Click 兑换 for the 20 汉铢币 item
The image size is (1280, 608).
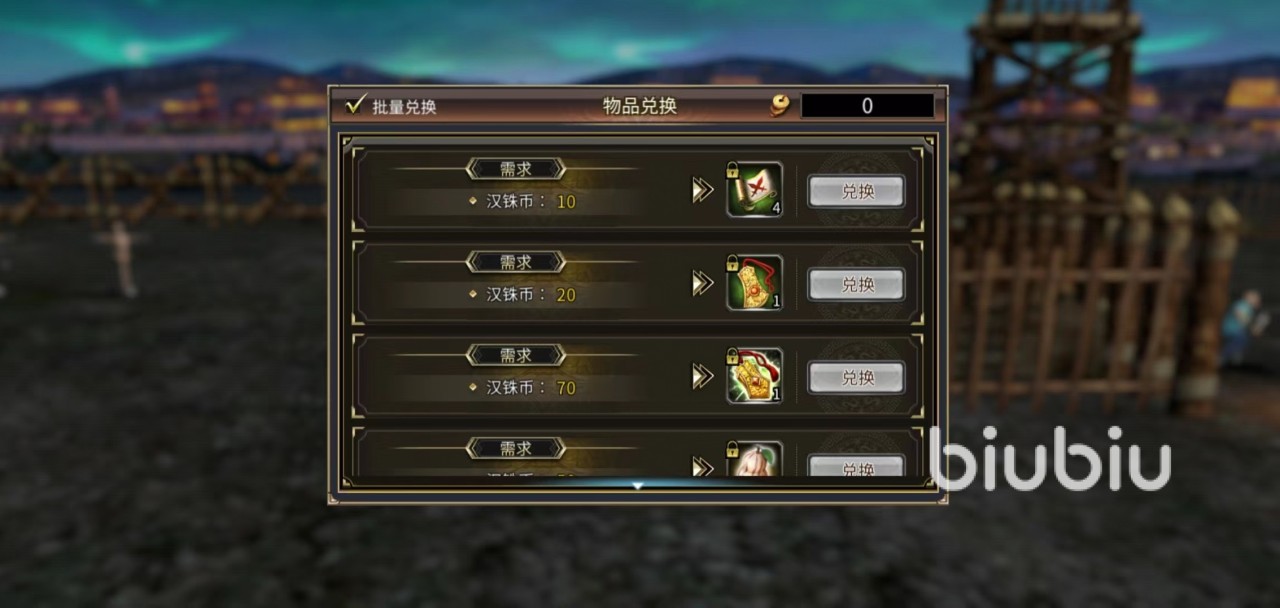(x=857, y=285)
